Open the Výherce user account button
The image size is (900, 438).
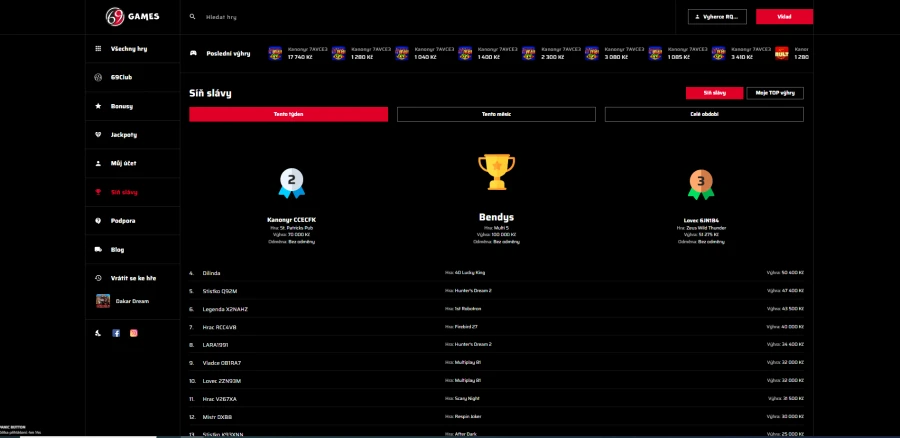click(x=717, y=17)
